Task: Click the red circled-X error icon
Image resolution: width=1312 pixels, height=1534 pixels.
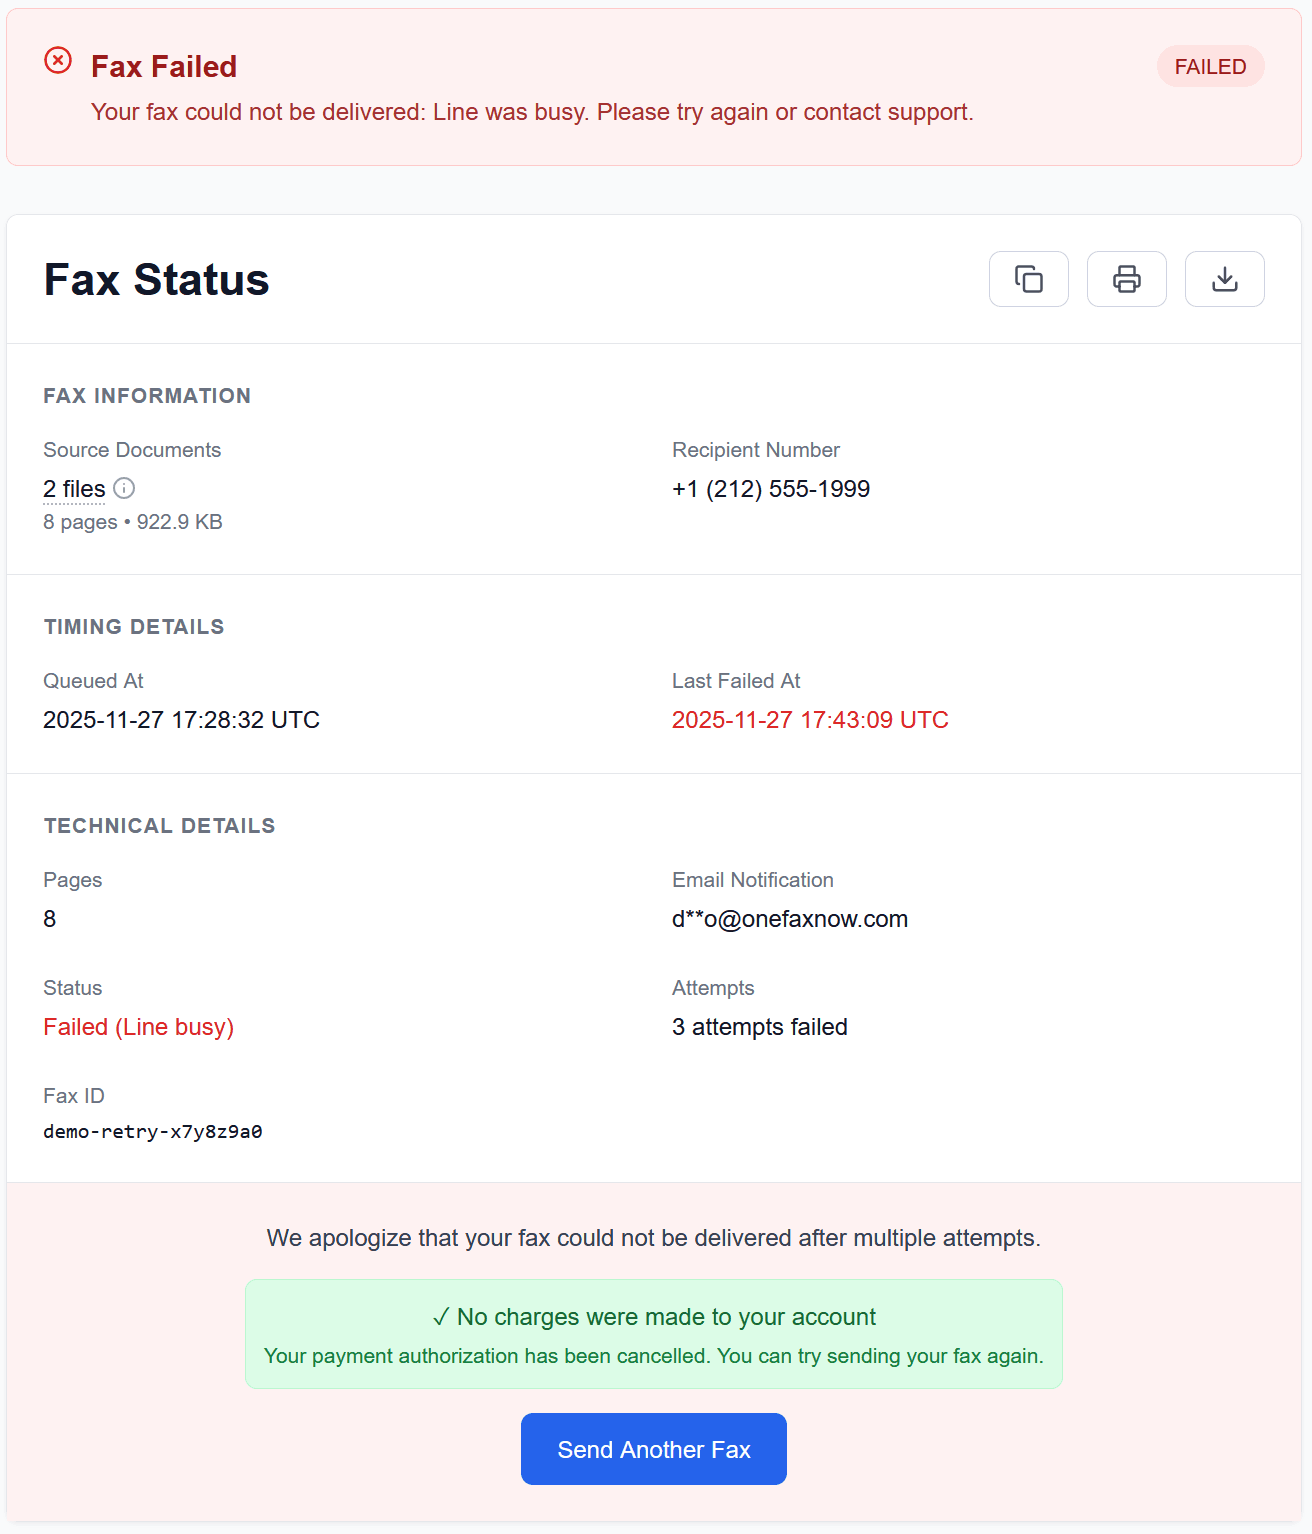Action: (x=58, y=60)
